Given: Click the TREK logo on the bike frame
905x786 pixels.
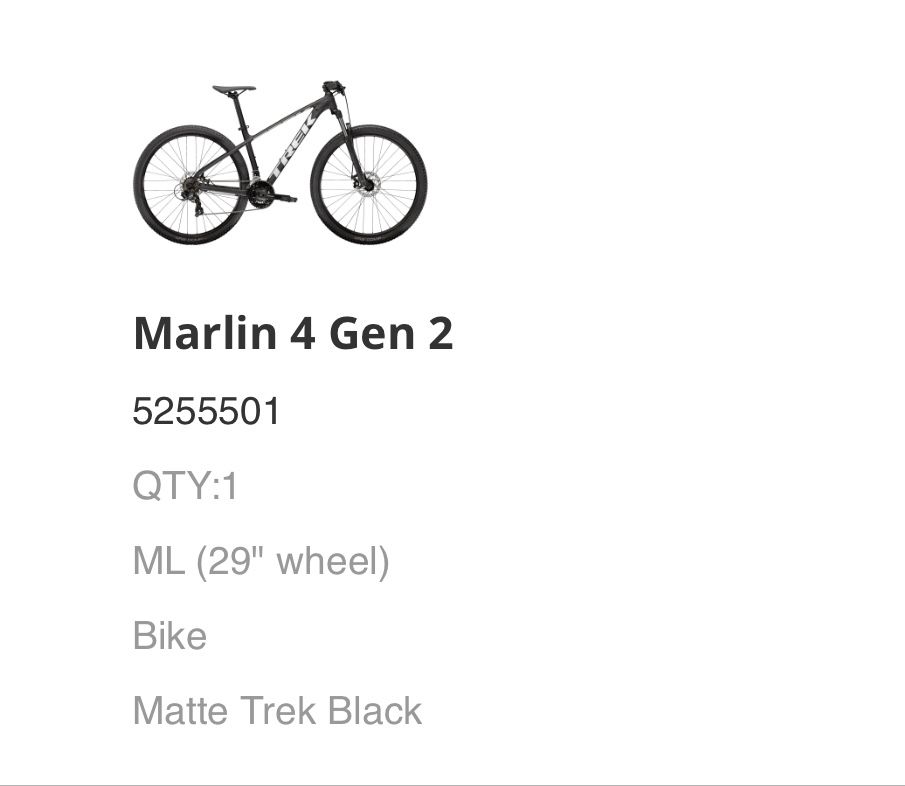Looking at the screenshot, I should point(291,150).
